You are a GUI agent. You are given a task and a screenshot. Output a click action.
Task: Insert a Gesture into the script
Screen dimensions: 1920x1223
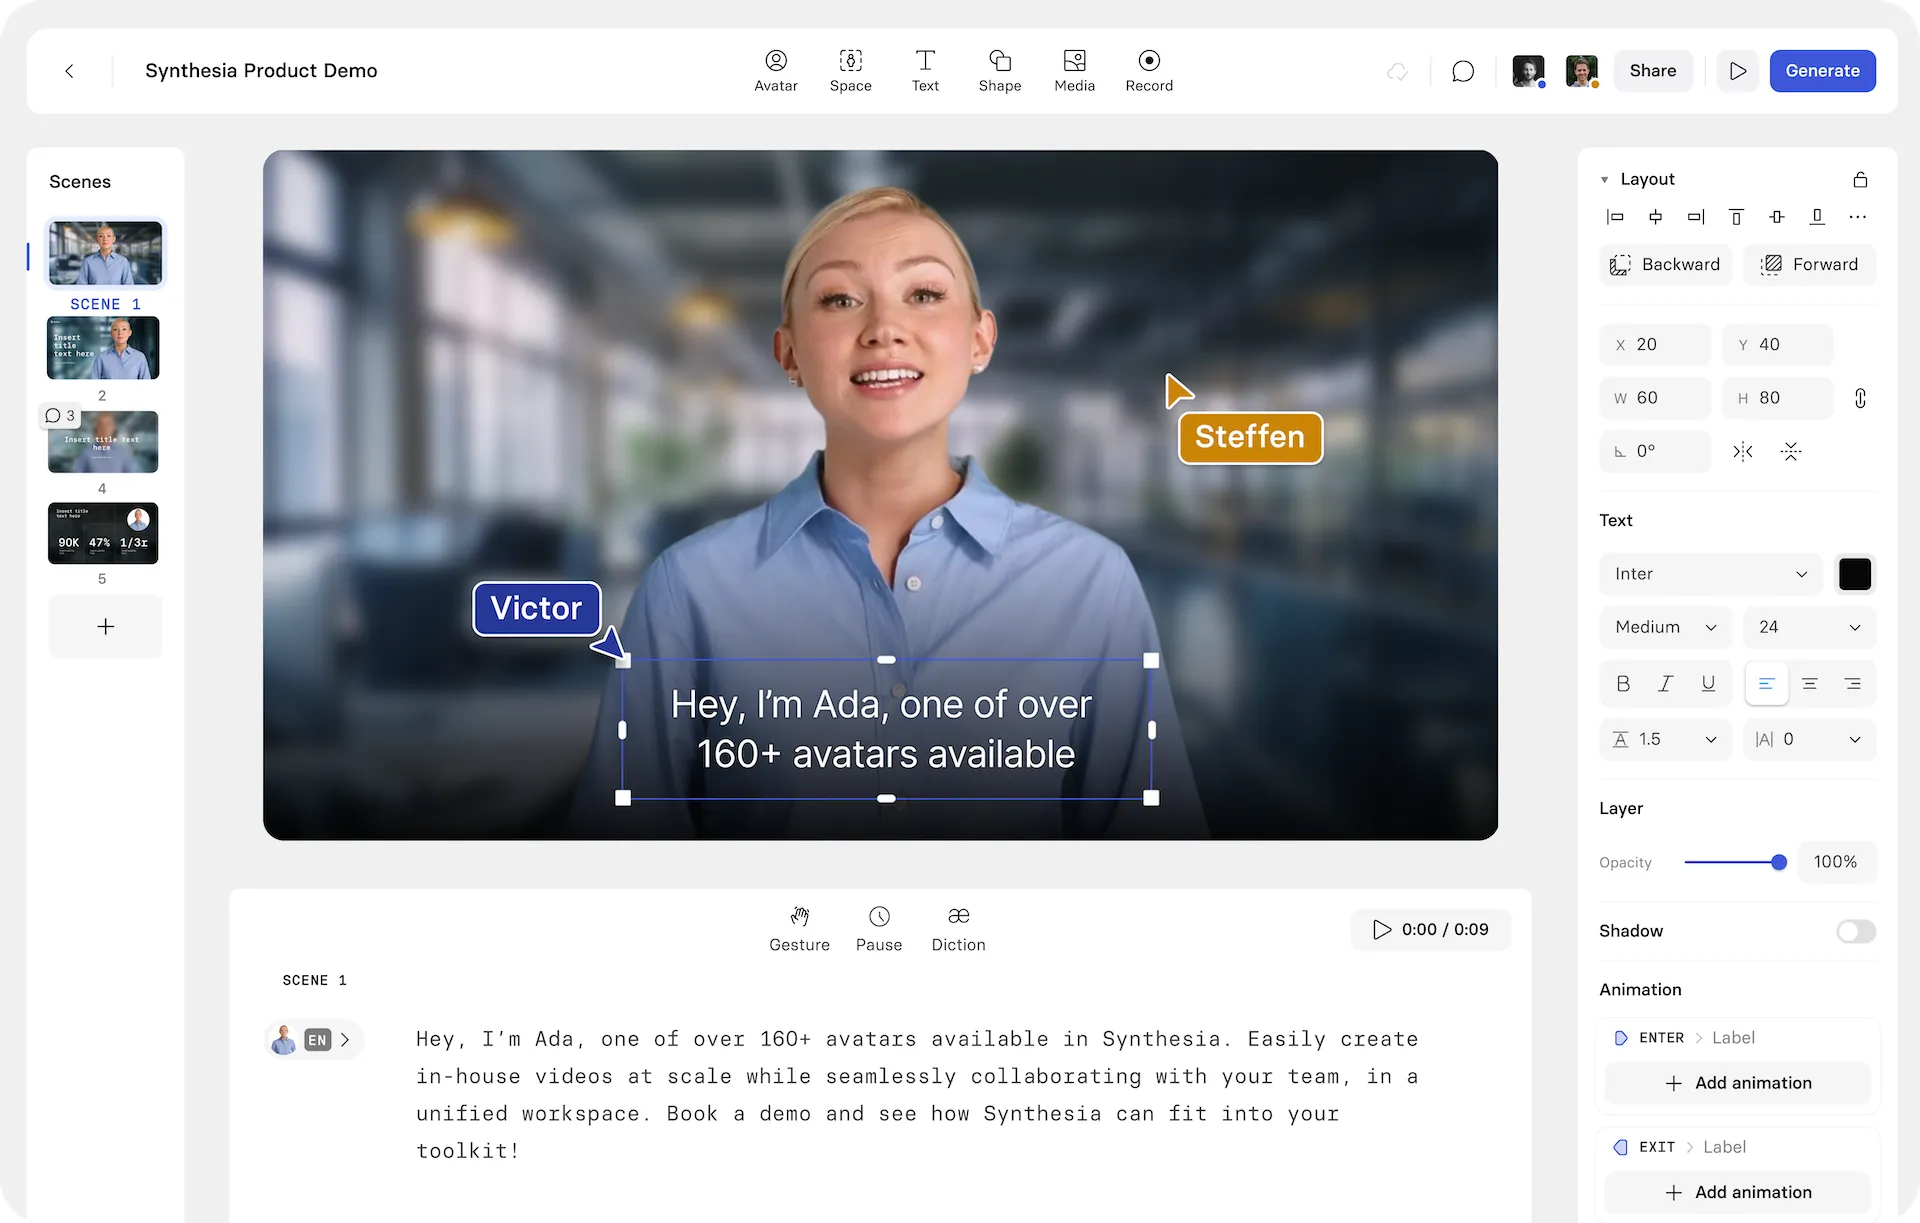(799, 929)
